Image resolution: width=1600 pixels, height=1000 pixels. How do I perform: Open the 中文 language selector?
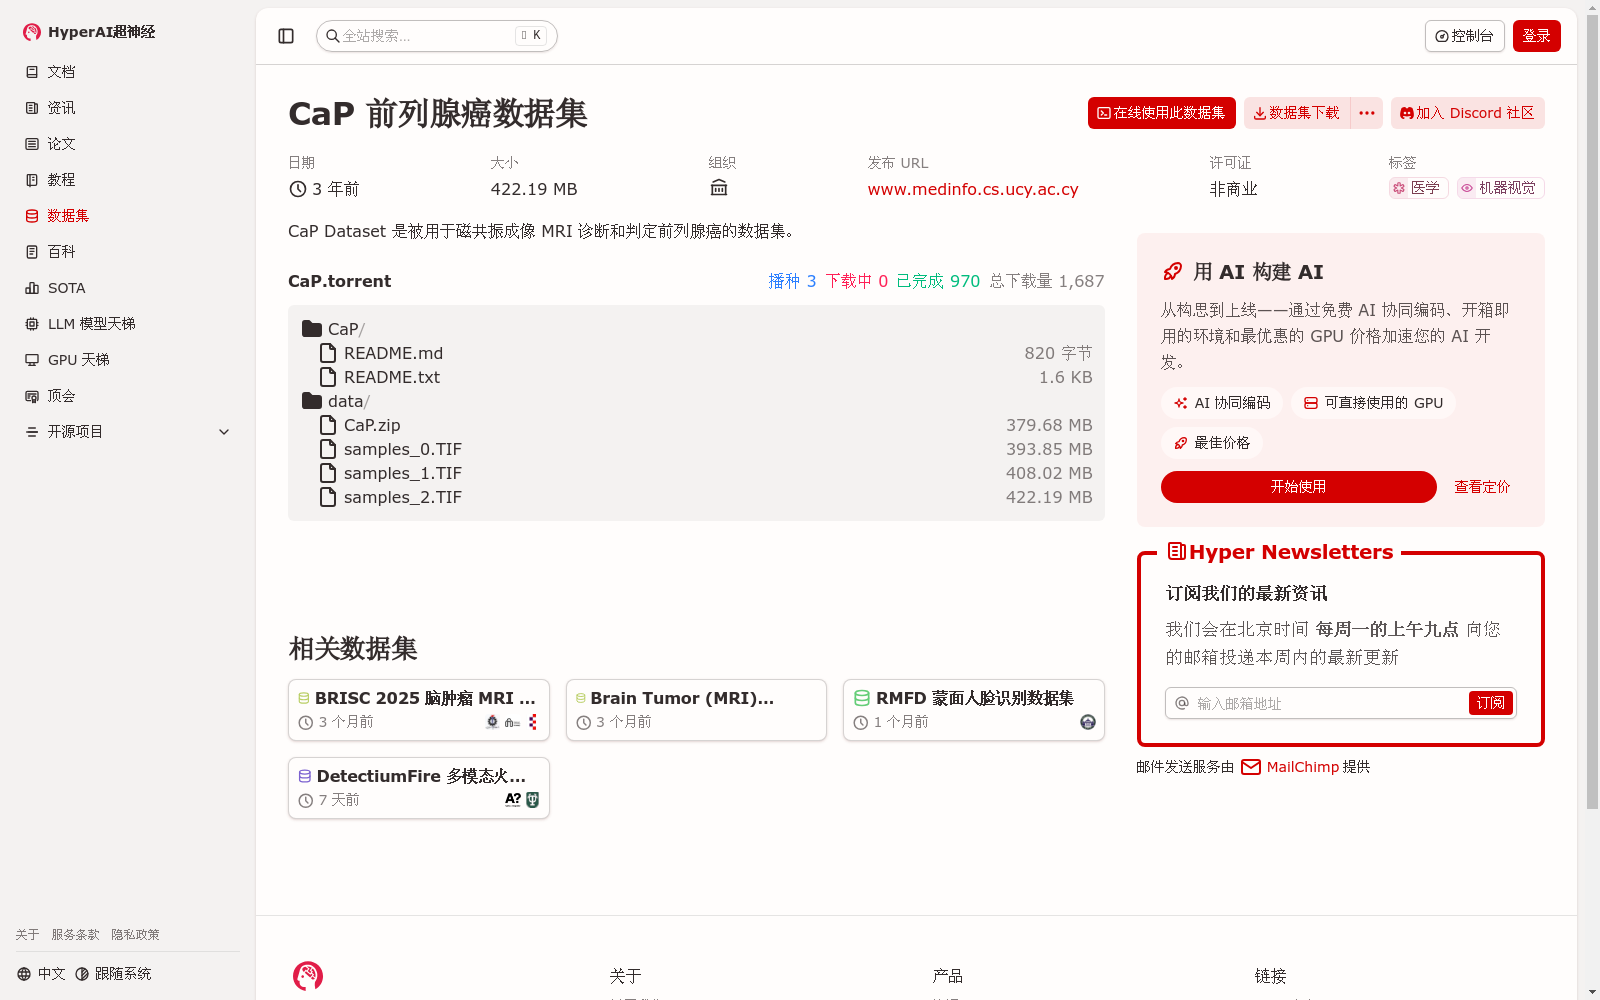[x=41, y=974]
